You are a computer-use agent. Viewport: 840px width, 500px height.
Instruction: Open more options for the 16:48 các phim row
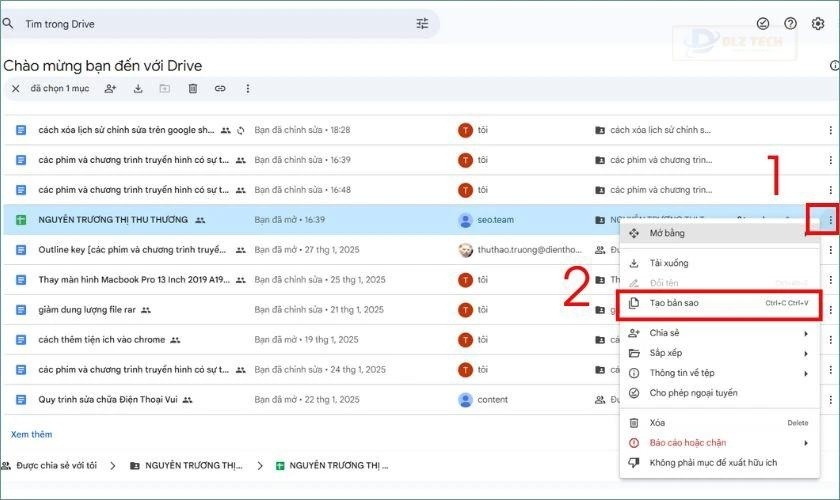tap(830, 190)
